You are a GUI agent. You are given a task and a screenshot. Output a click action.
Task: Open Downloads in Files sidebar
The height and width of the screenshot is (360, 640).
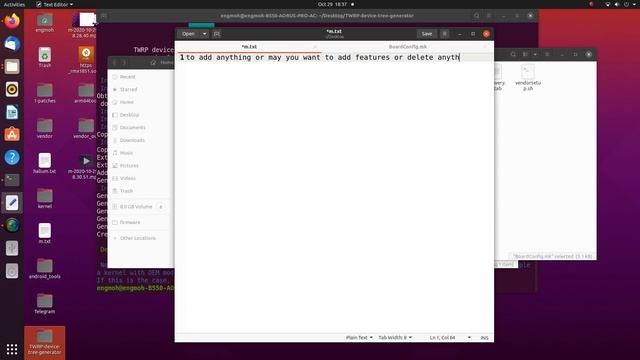coord(132,140)
